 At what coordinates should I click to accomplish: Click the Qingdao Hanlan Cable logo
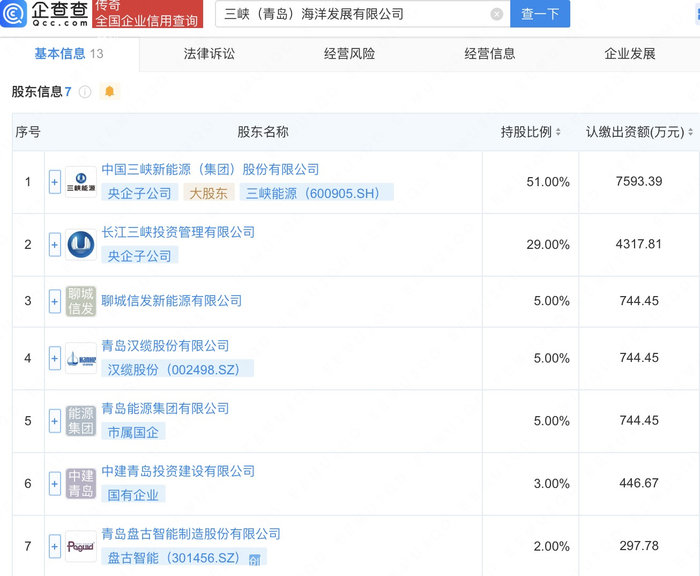81,358
